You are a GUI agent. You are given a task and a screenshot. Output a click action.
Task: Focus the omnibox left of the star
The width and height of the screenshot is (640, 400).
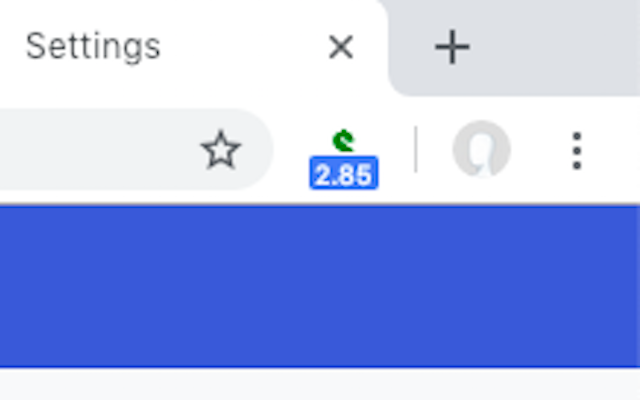pyautogui.click(x=94, y=149)
